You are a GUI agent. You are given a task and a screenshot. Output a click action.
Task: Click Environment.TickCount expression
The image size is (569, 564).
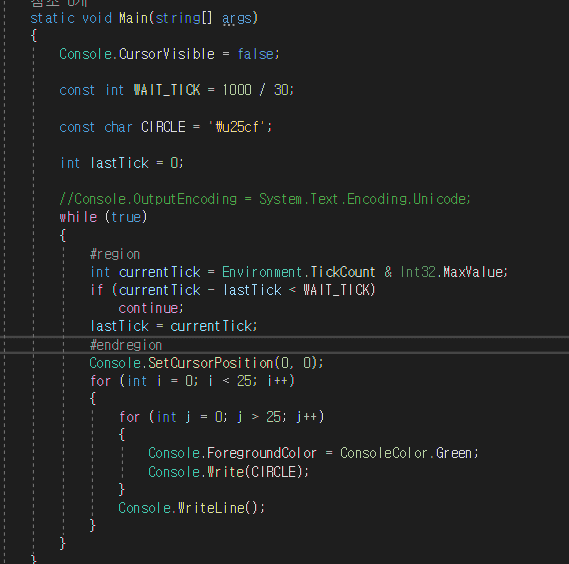298,272
